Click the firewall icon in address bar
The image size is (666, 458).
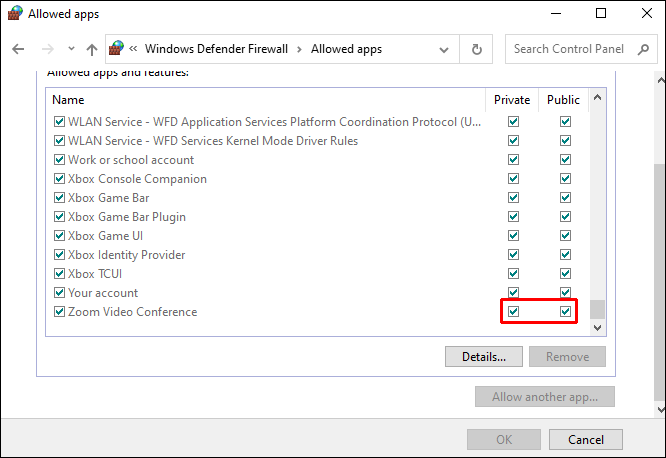tap(117, 49)
